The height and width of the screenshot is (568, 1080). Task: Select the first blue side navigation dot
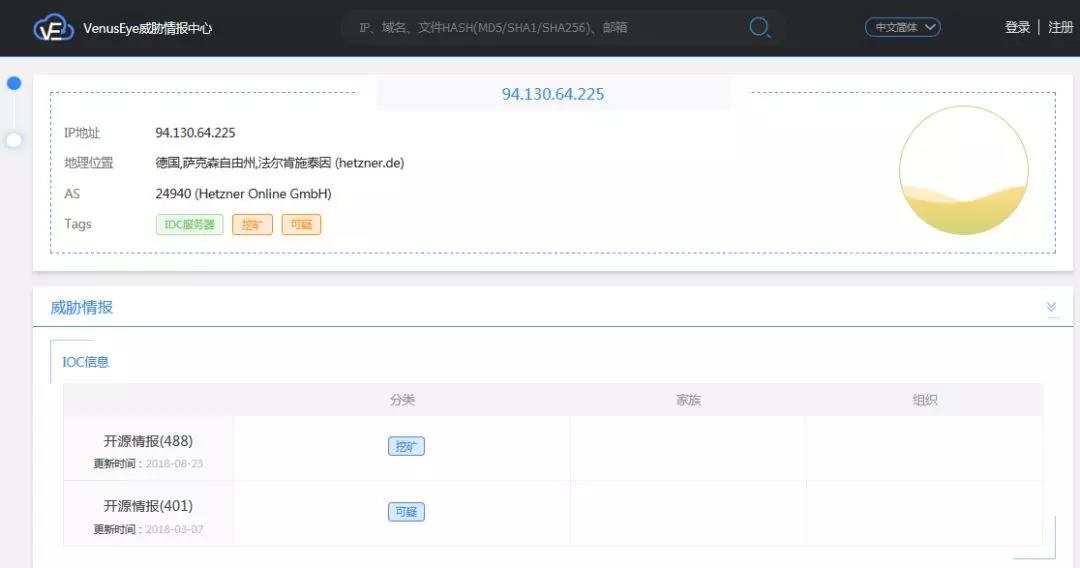[14, 83]
